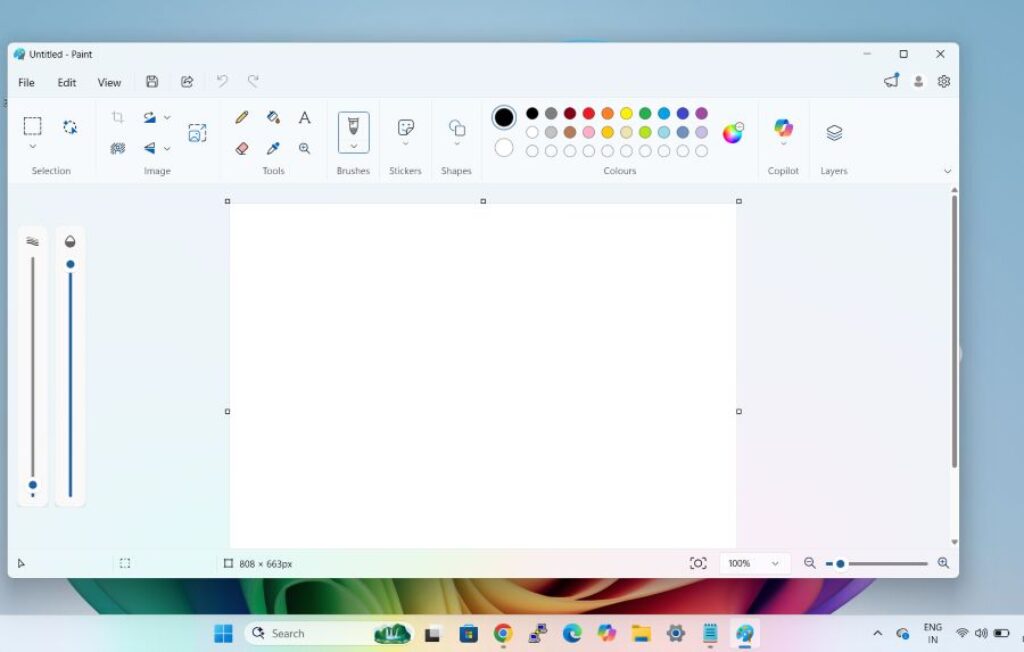
Task: Open the Edit colours wheel
Action: pos(733,133)
